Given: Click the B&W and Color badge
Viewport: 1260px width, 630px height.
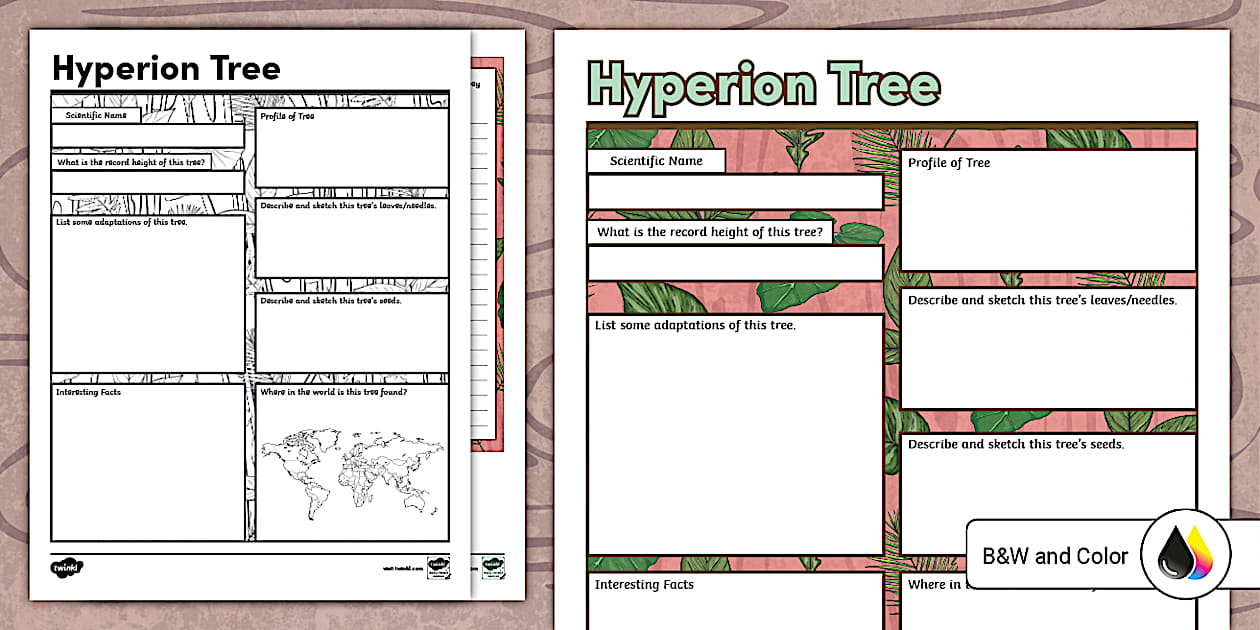Looking at the screenshot, I should click(x=1055, y=556).
